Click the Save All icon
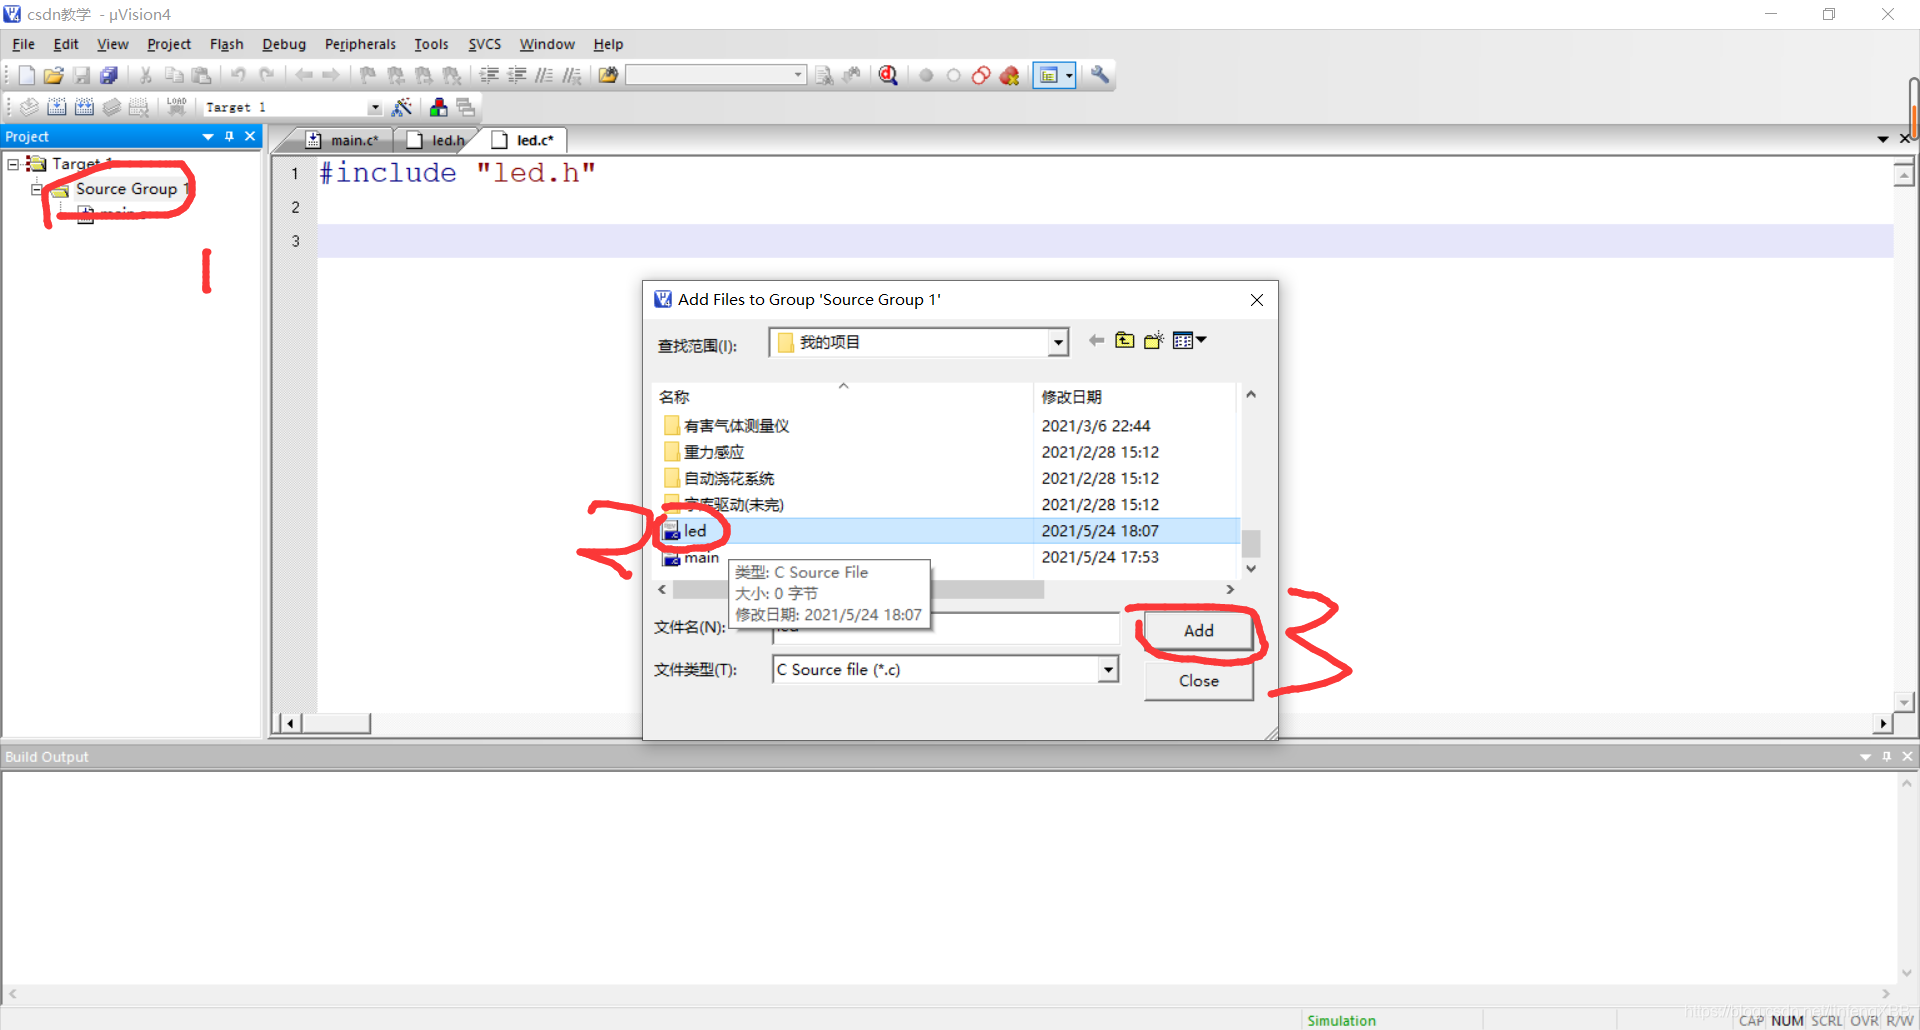This screenshot has width=1920, height=1030. click(109, 75)
